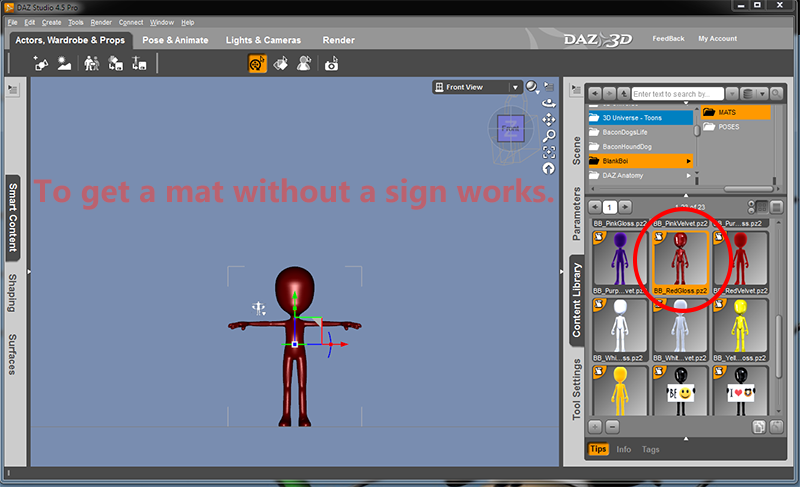
Task: Open the Edit menu
Action: (30, 22)
